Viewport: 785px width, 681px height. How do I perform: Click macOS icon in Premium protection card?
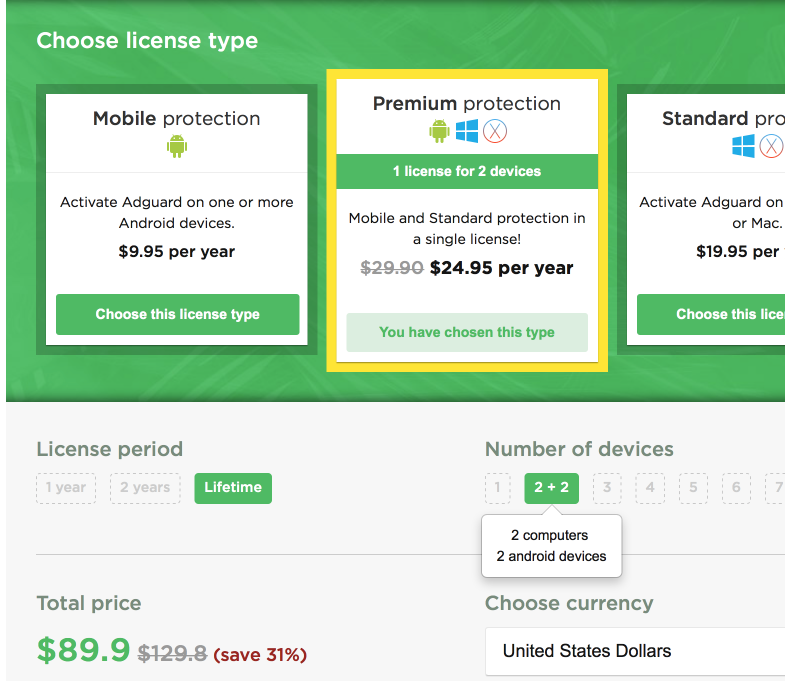495,131
